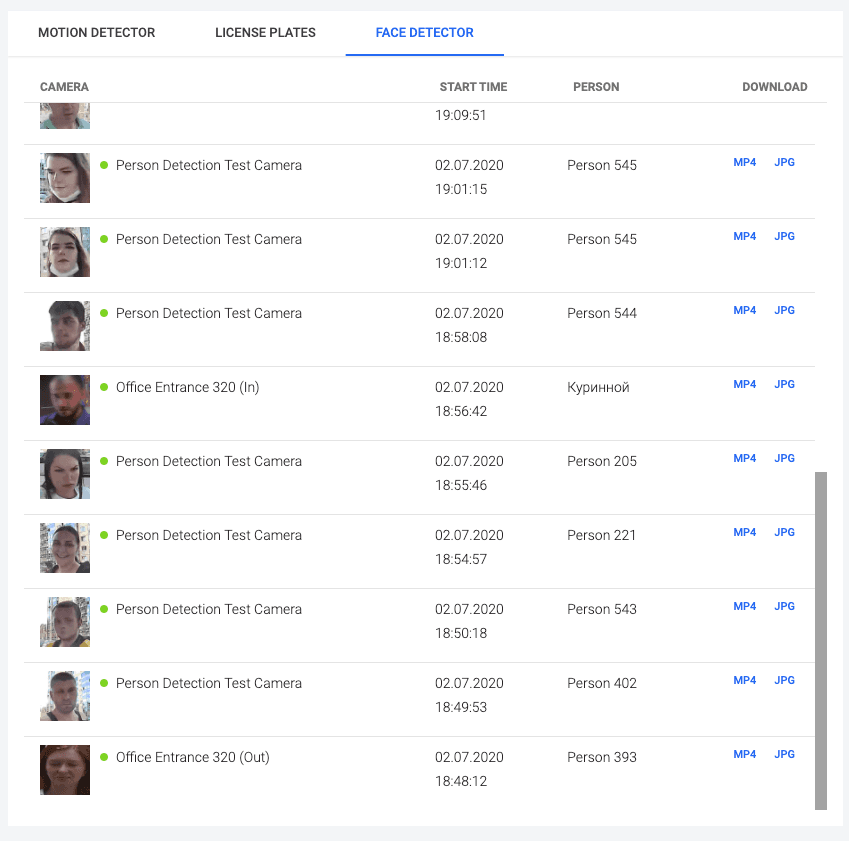Open the Person 402 detection image
Viewport: 849px width, 841px height.
[x=64, y=696]
